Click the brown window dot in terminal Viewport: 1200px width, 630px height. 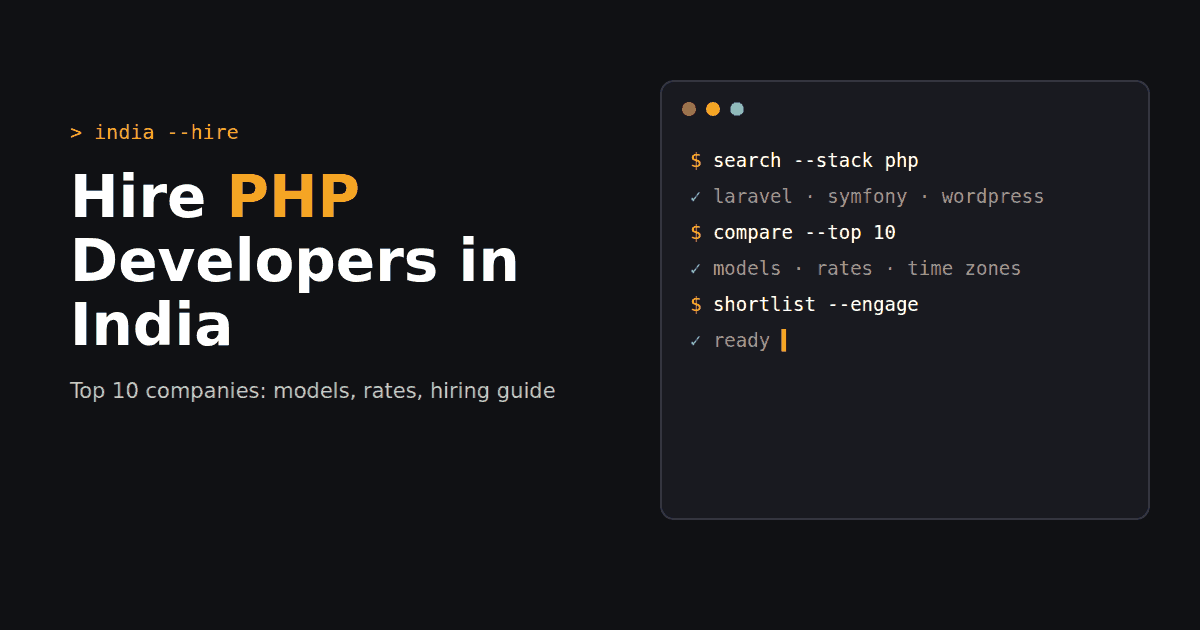click(689, 109)
